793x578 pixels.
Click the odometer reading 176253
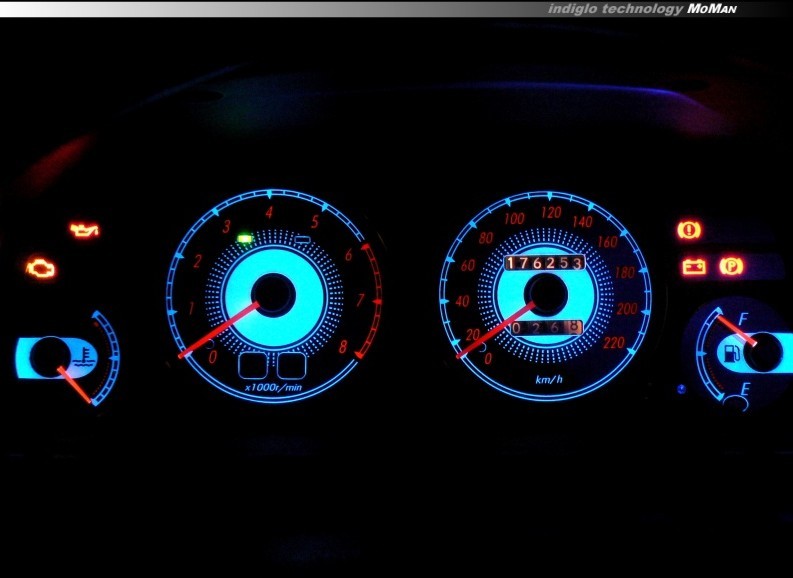click(x=544, y=263)
